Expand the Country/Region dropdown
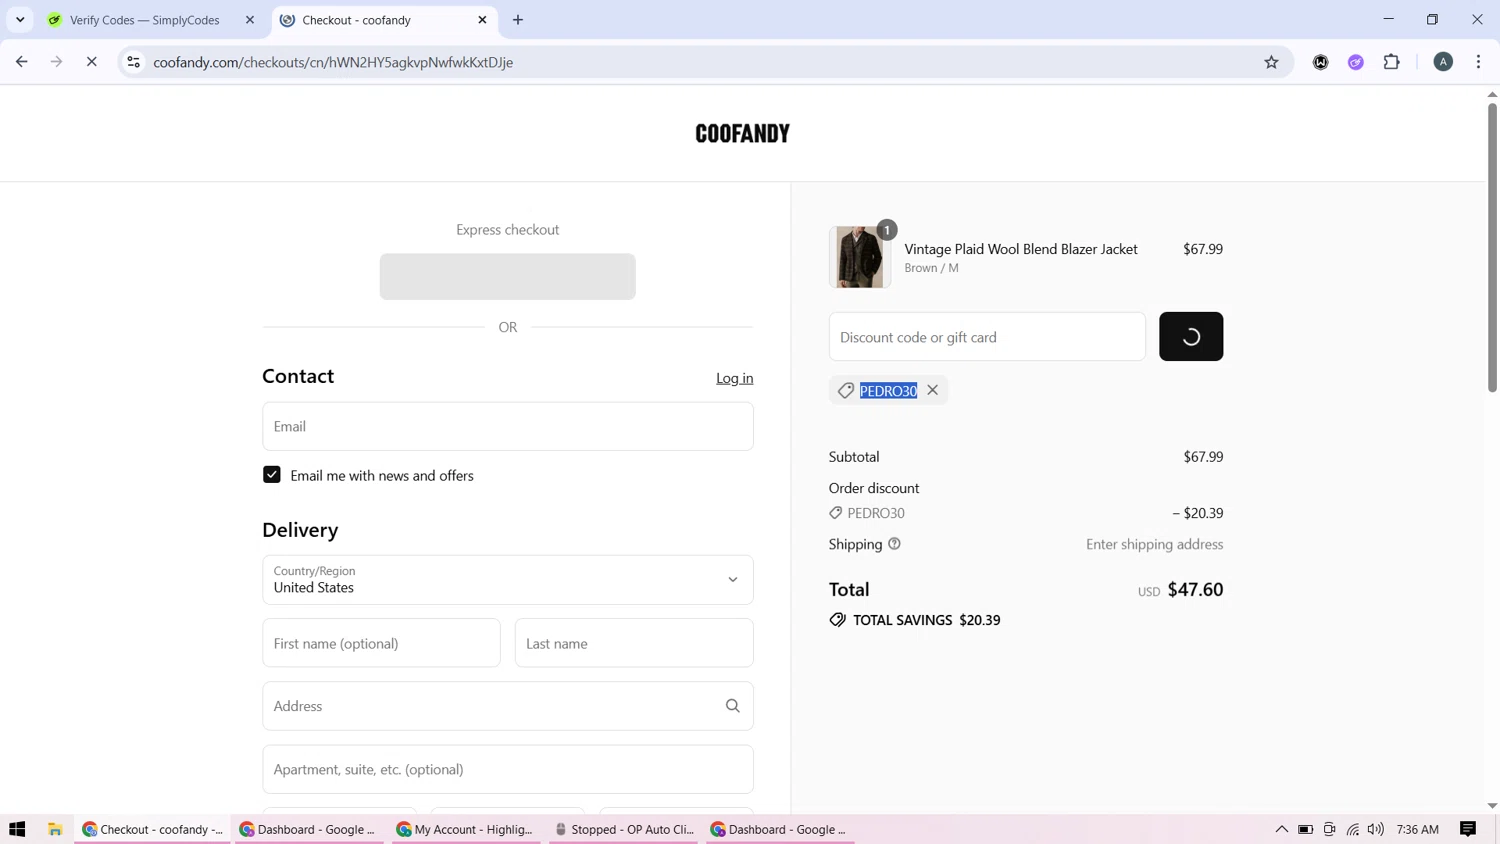The width and height of the screenshot is (1500, 844). (508, 580)
